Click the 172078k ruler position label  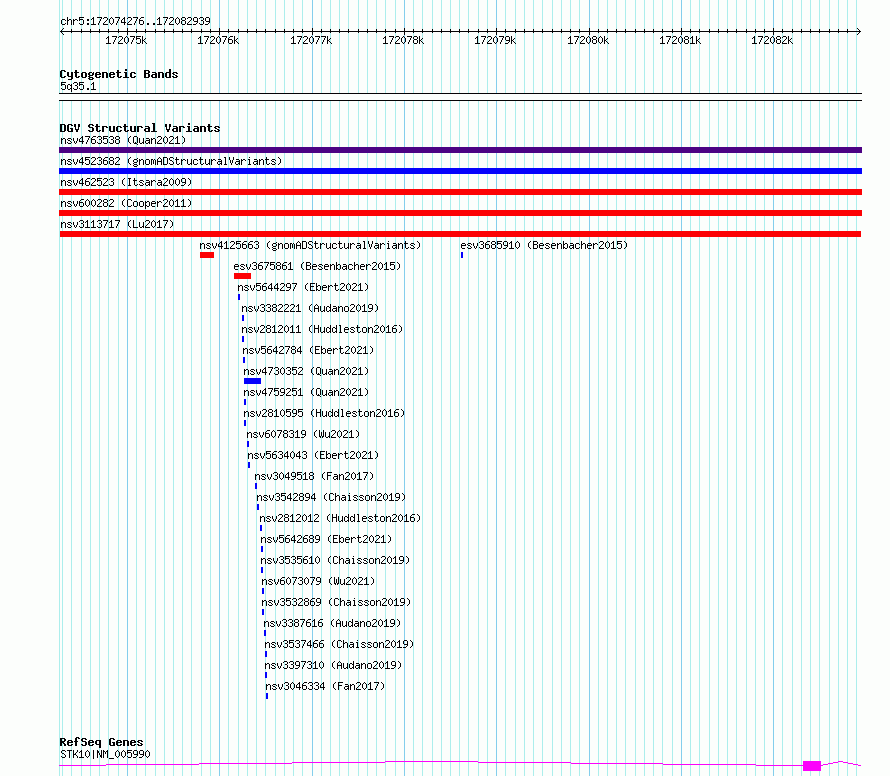403,40
